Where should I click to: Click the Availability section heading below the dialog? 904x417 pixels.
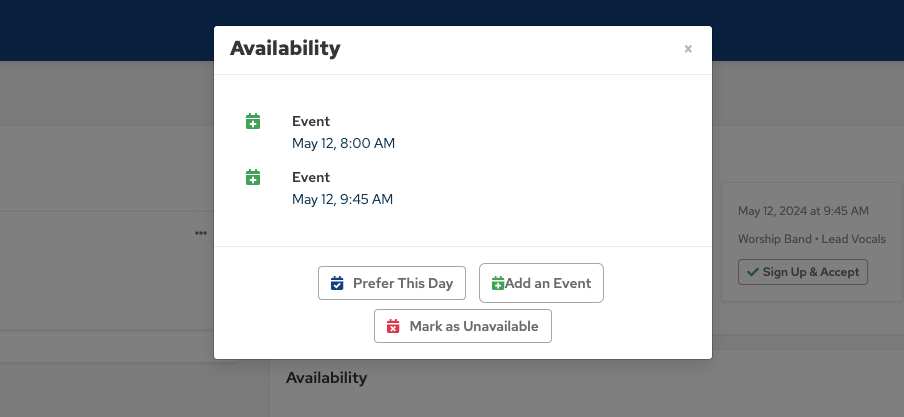326,378
